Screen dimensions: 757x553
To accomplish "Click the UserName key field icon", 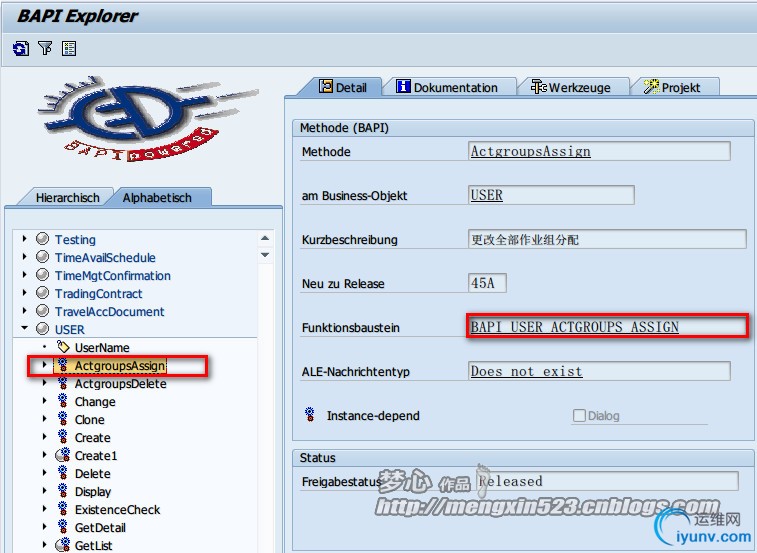I will coord(63,346).
